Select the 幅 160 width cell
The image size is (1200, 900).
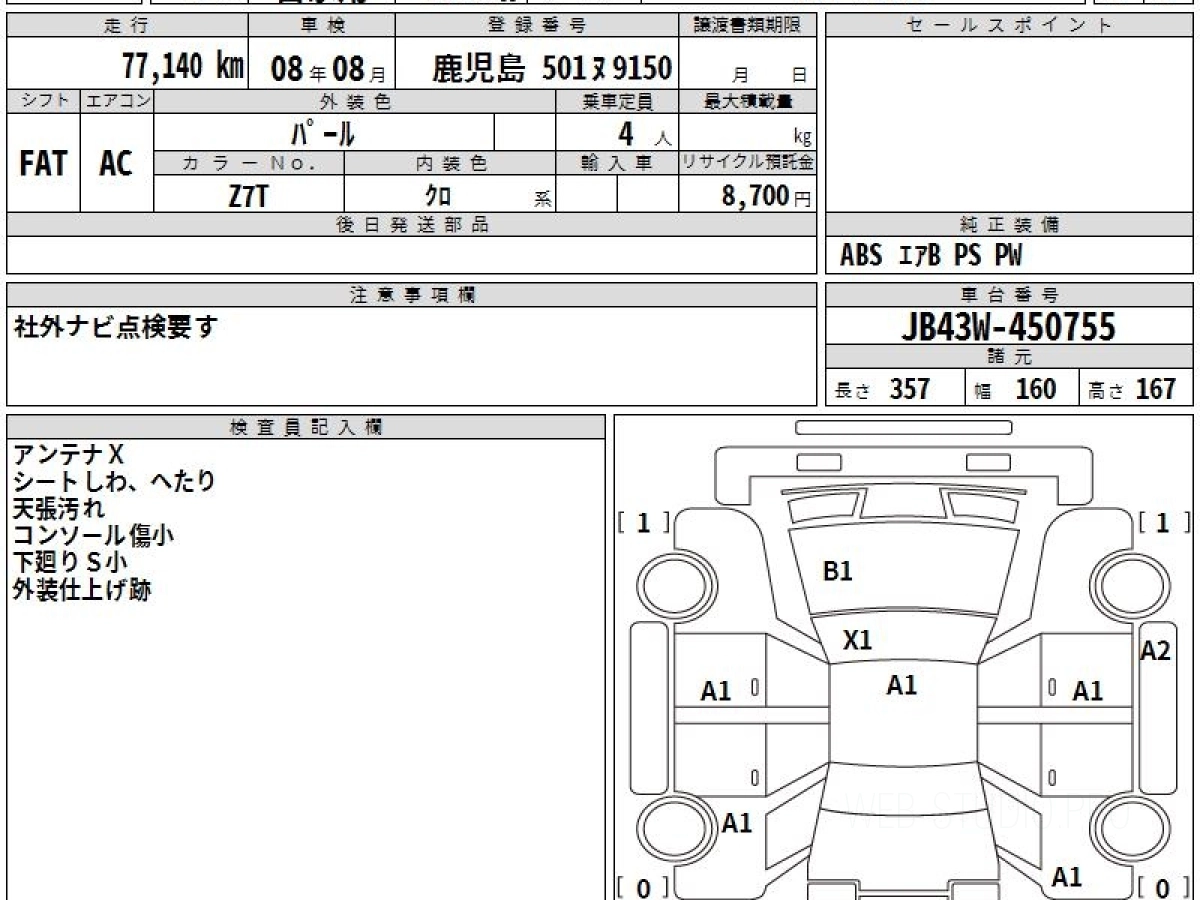pyautogui.click(x=1021, y=388)
